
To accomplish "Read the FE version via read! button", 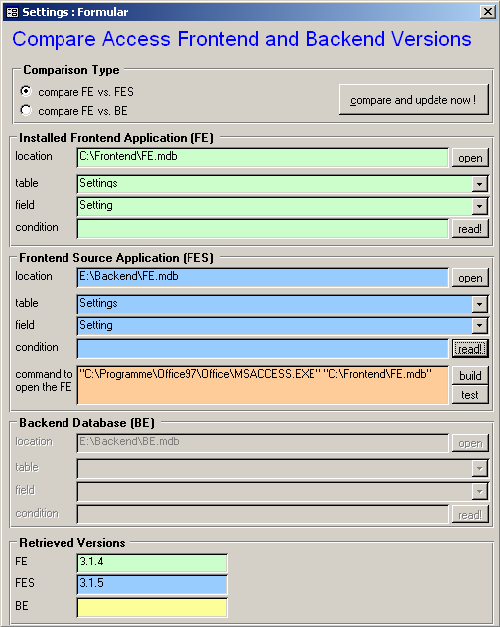I will 470,229.
